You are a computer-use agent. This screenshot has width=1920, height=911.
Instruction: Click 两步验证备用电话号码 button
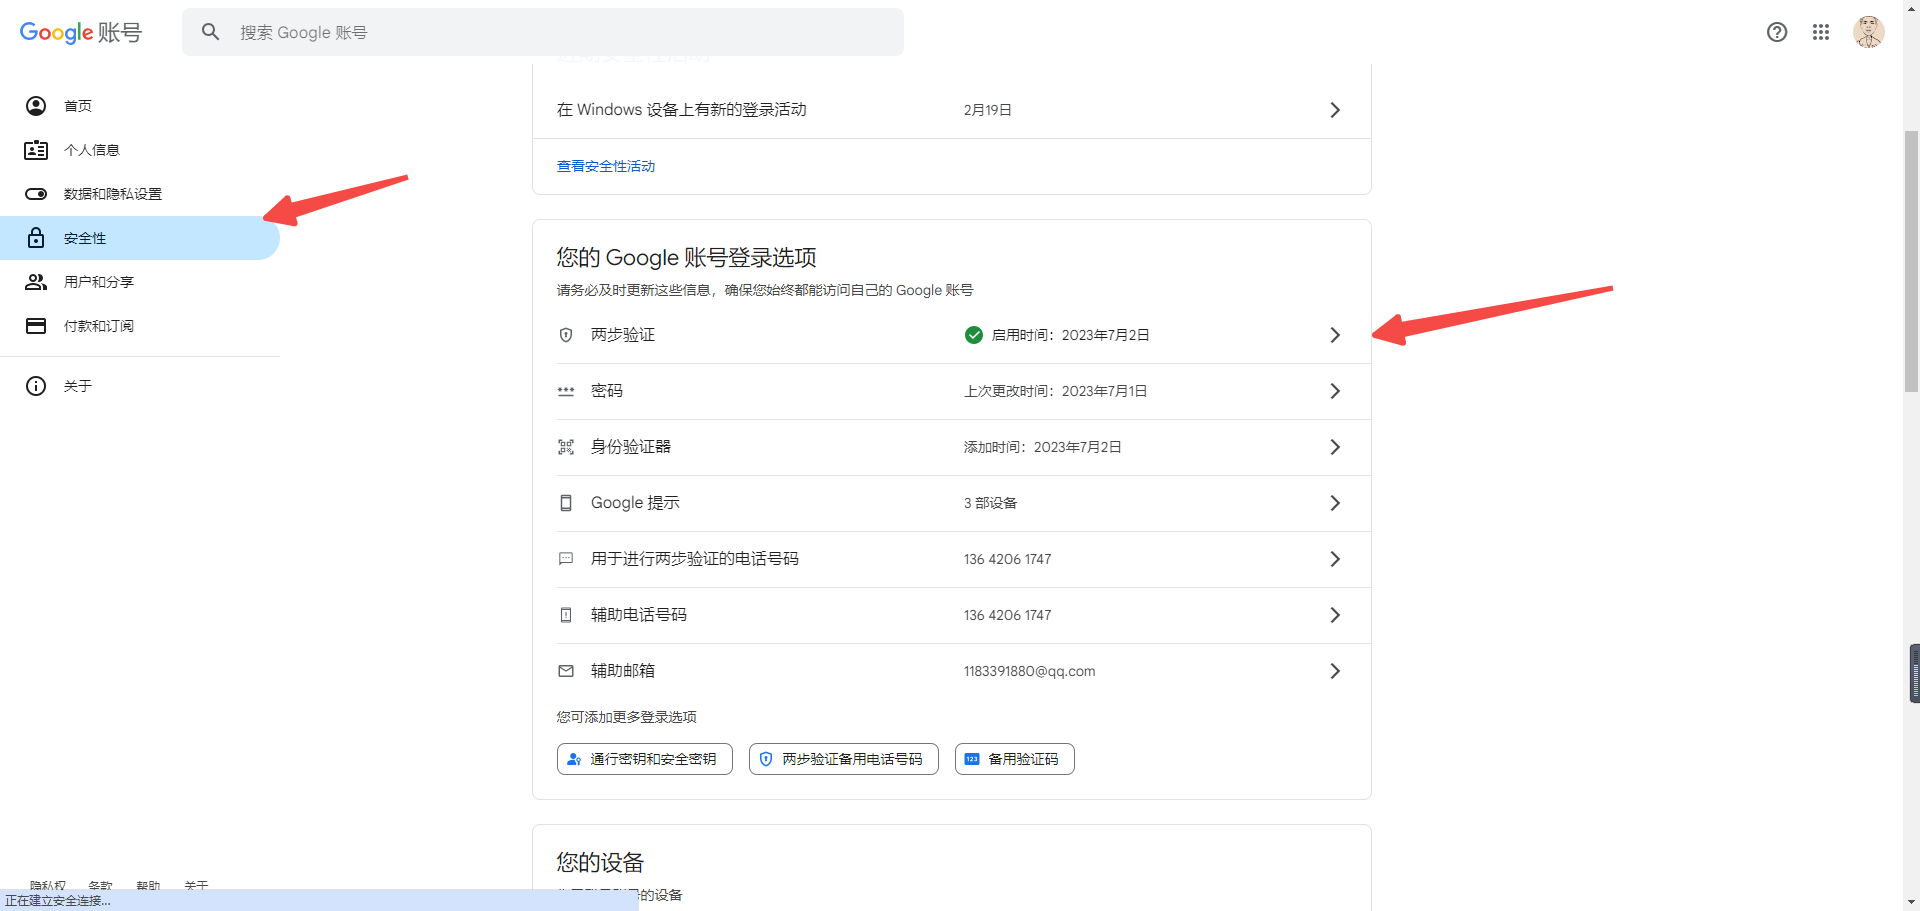tap(844, 759)
